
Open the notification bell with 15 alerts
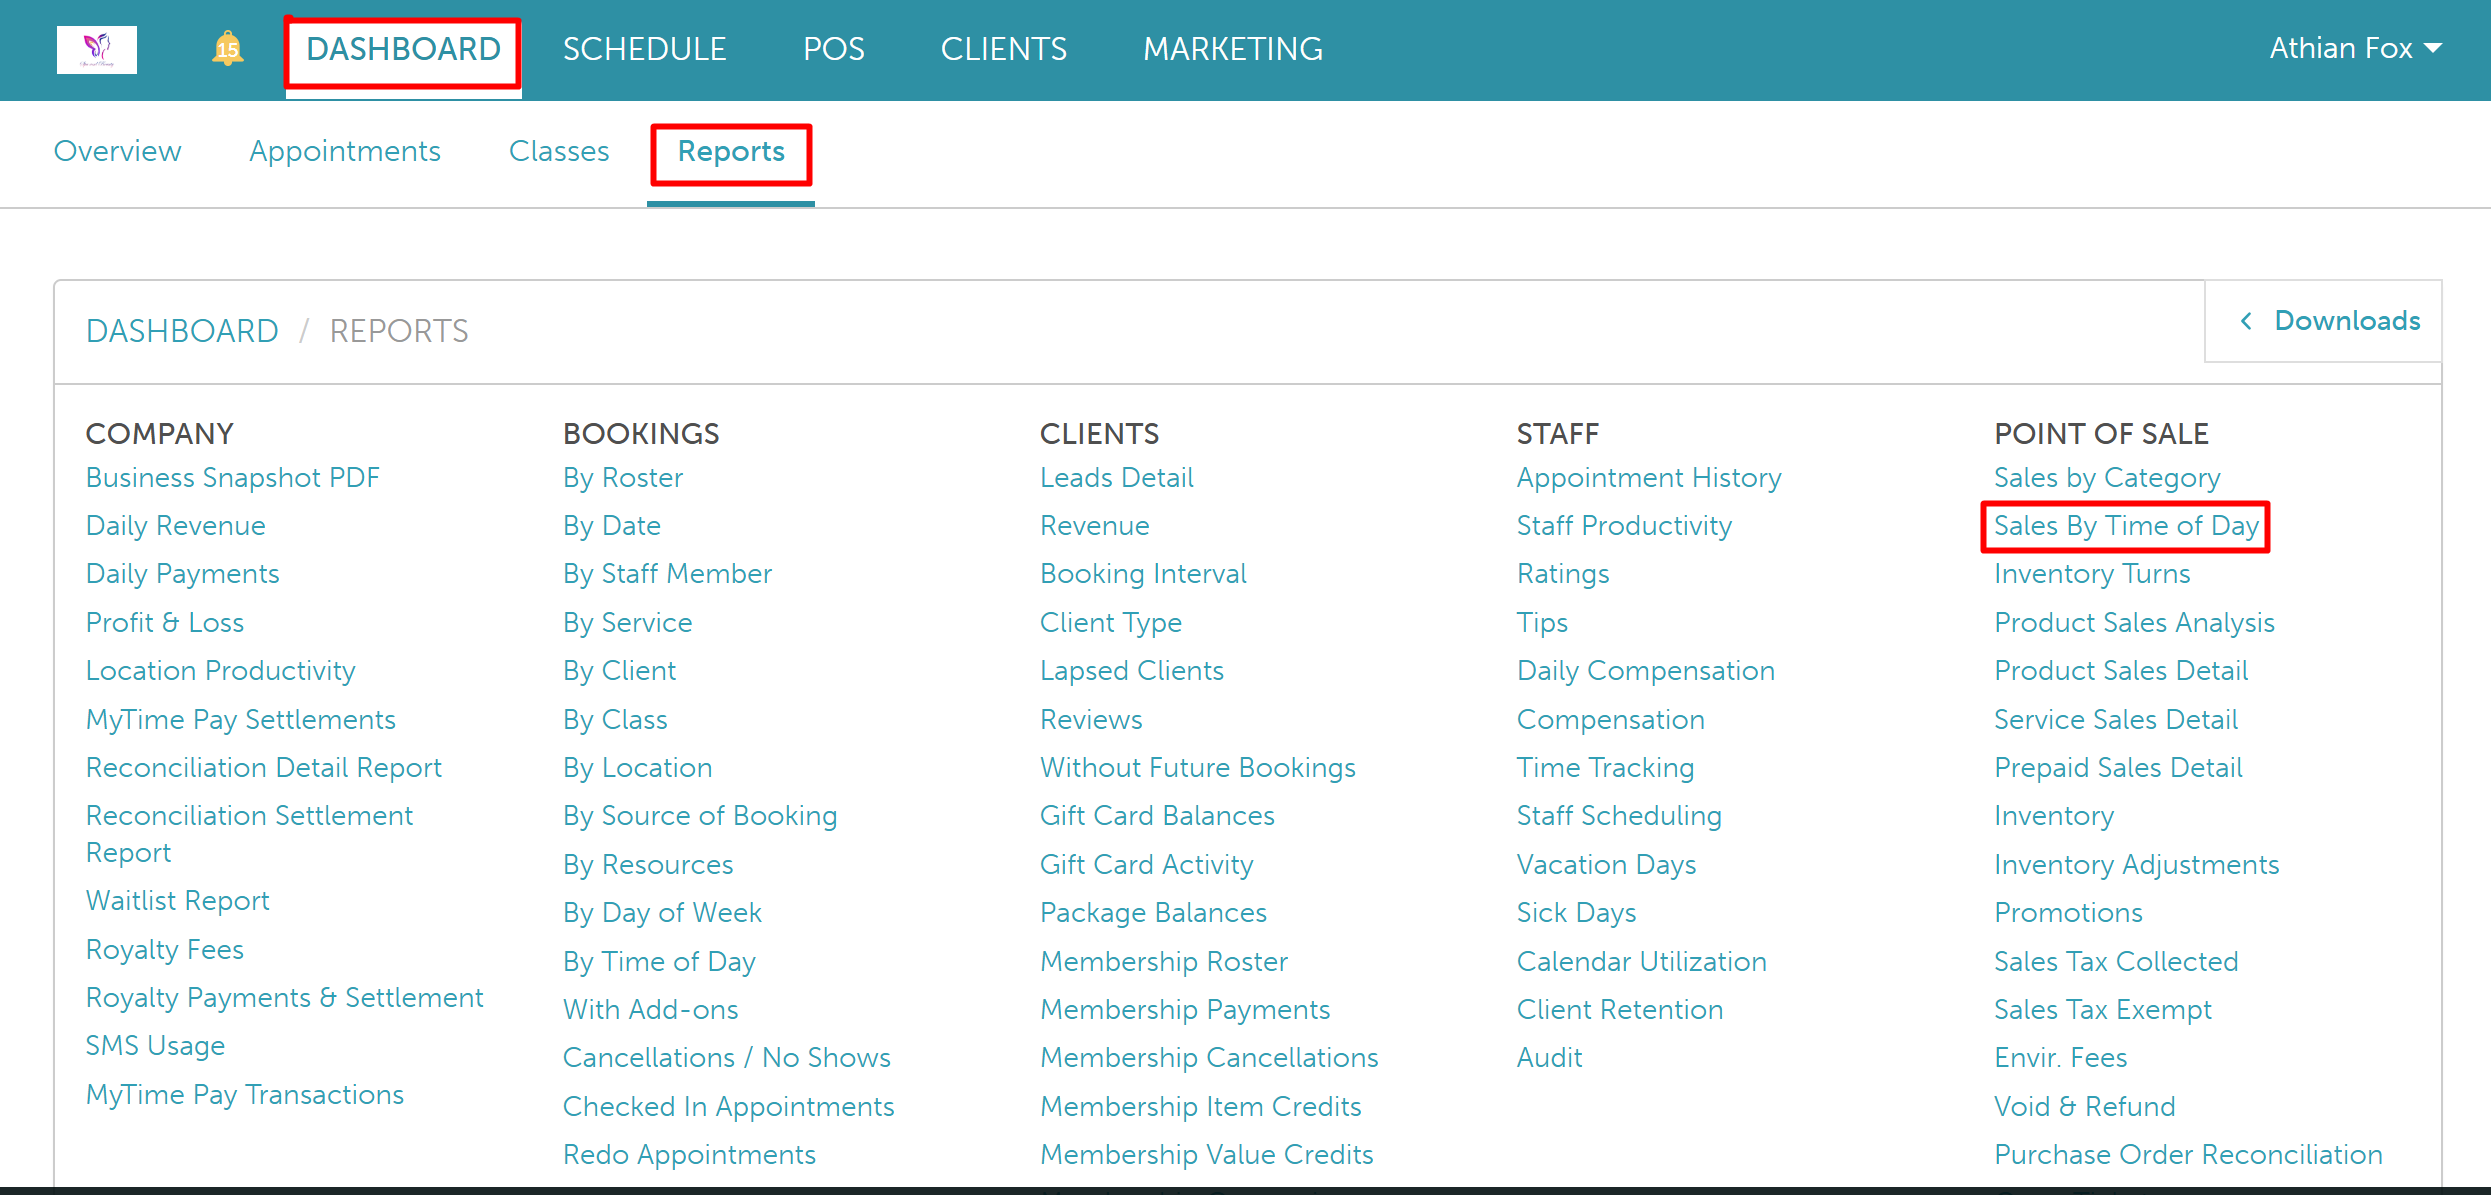click(228, 48)
